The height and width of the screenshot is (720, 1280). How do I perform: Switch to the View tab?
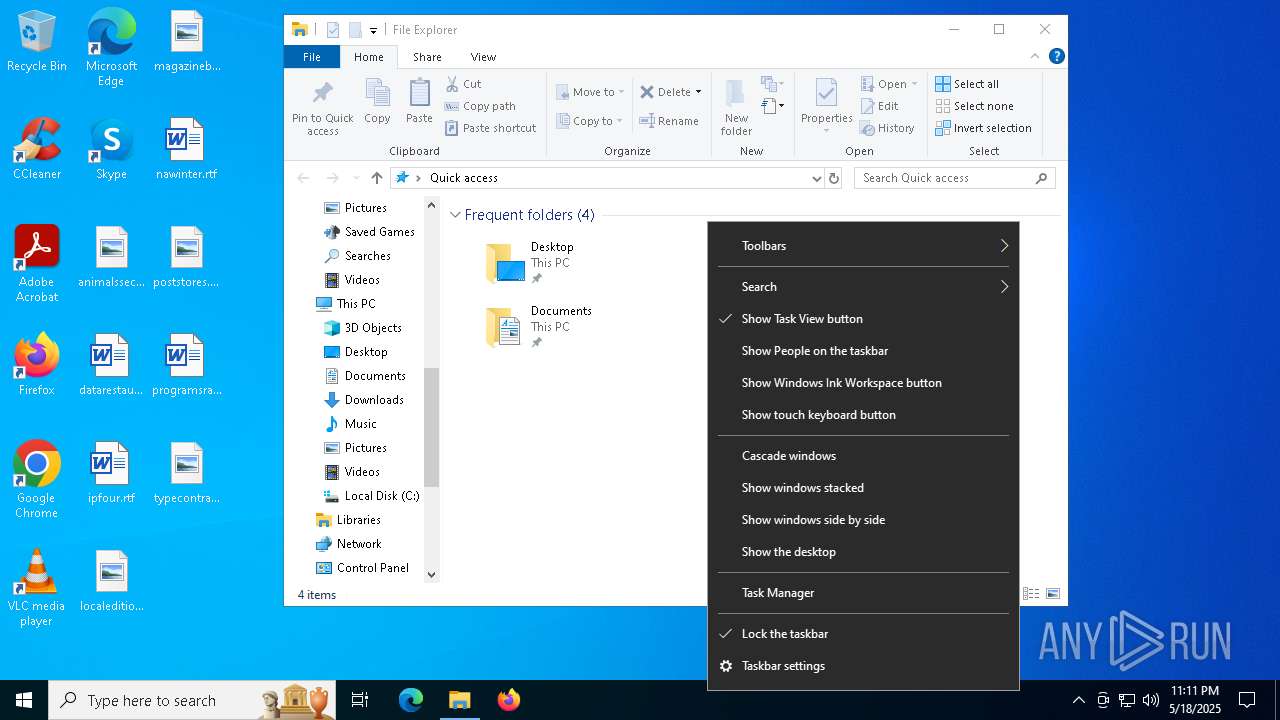(x=483, y=57)
